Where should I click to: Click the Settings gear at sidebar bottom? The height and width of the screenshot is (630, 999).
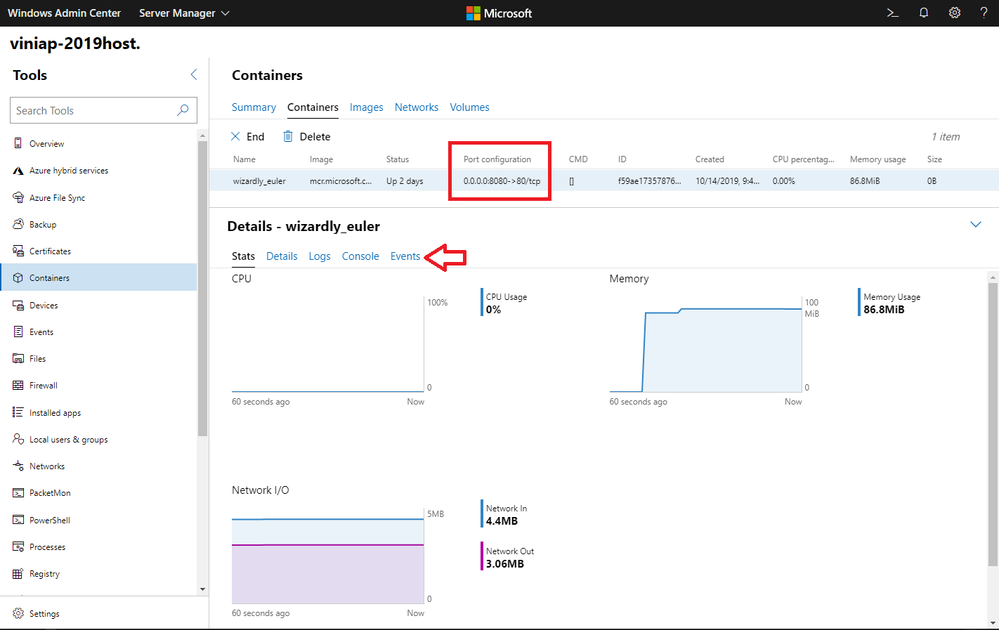pyautogui.click(x=18, y=613)
